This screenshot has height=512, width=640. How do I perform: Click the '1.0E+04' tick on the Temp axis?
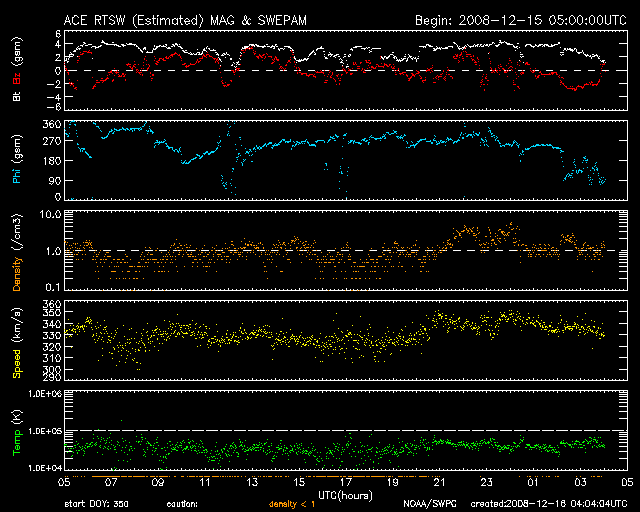click(x=45, y=468)
